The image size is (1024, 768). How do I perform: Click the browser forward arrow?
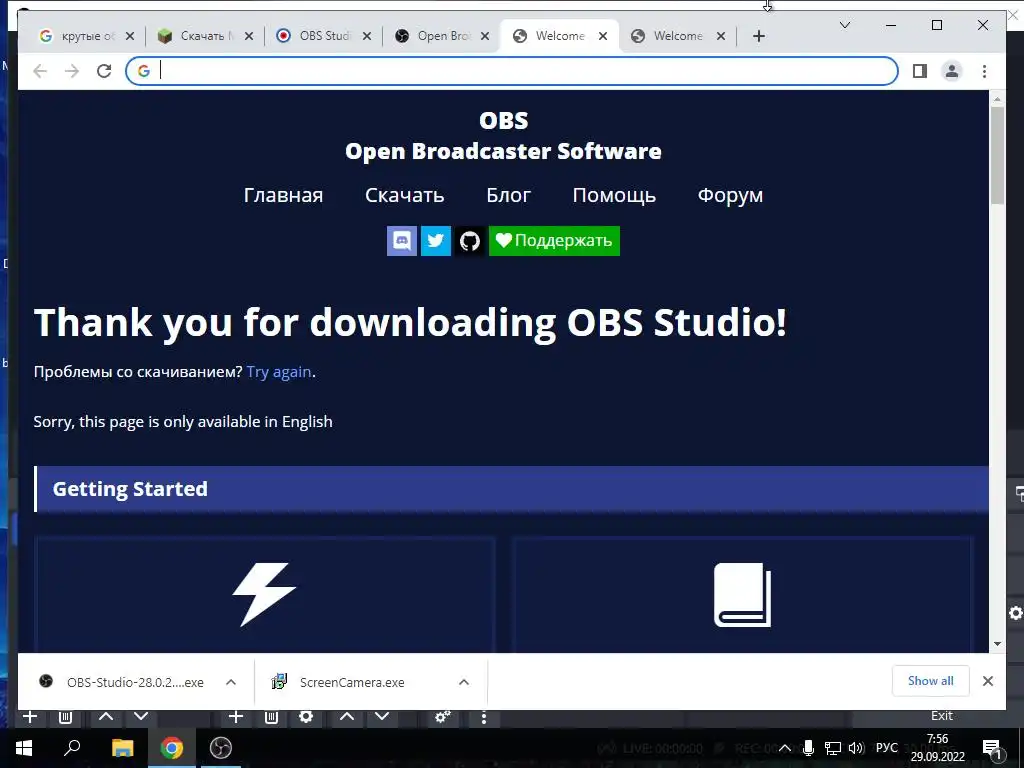72,71
